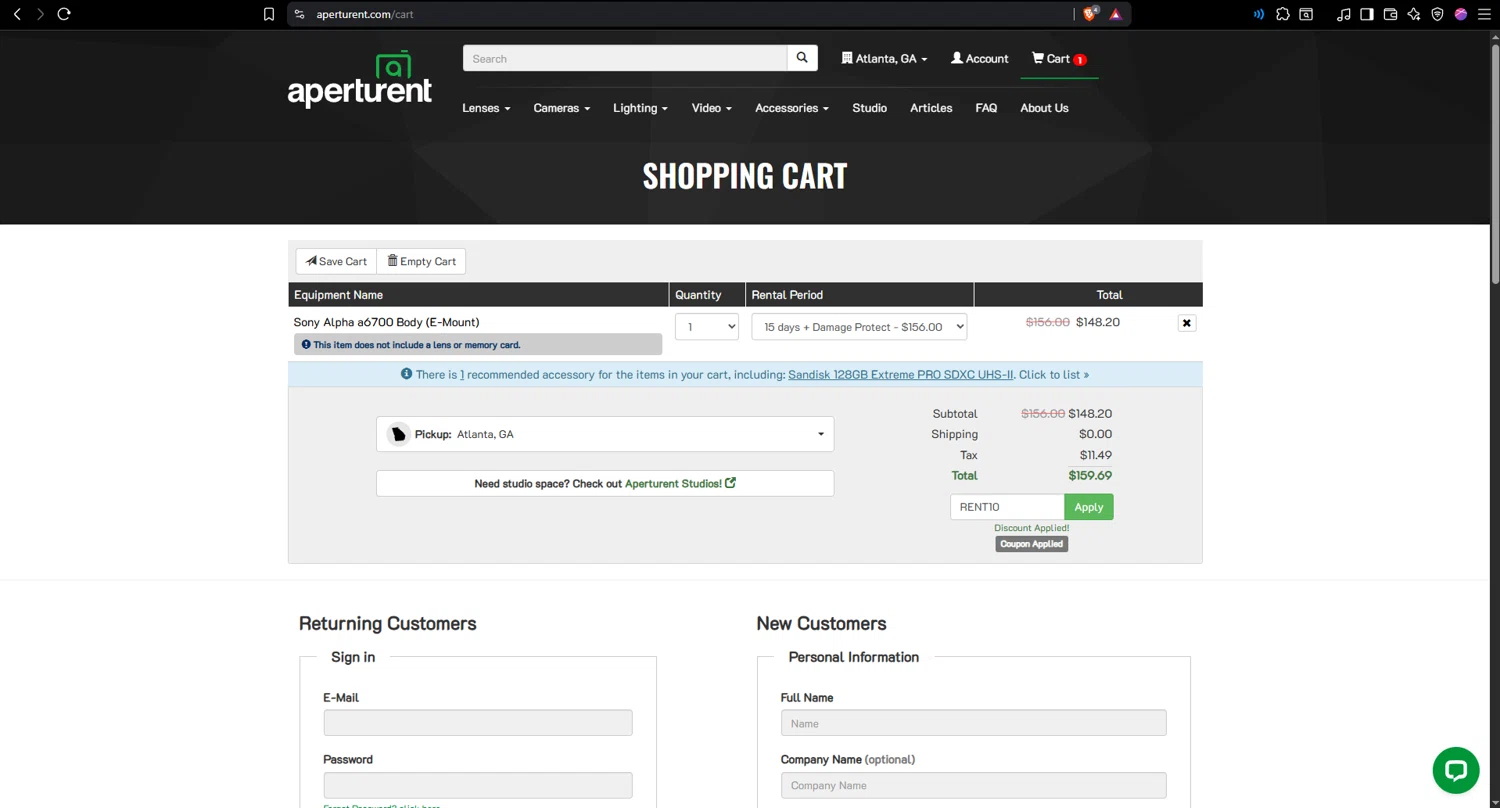Open music note media control icon
Screen dimensions: 1500x808
[x=1343, y=14]
